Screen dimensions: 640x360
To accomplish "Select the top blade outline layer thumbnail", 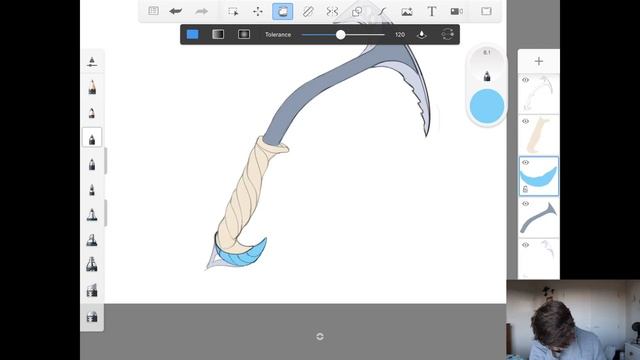I will pyautogui.click(x=539, y=94).
